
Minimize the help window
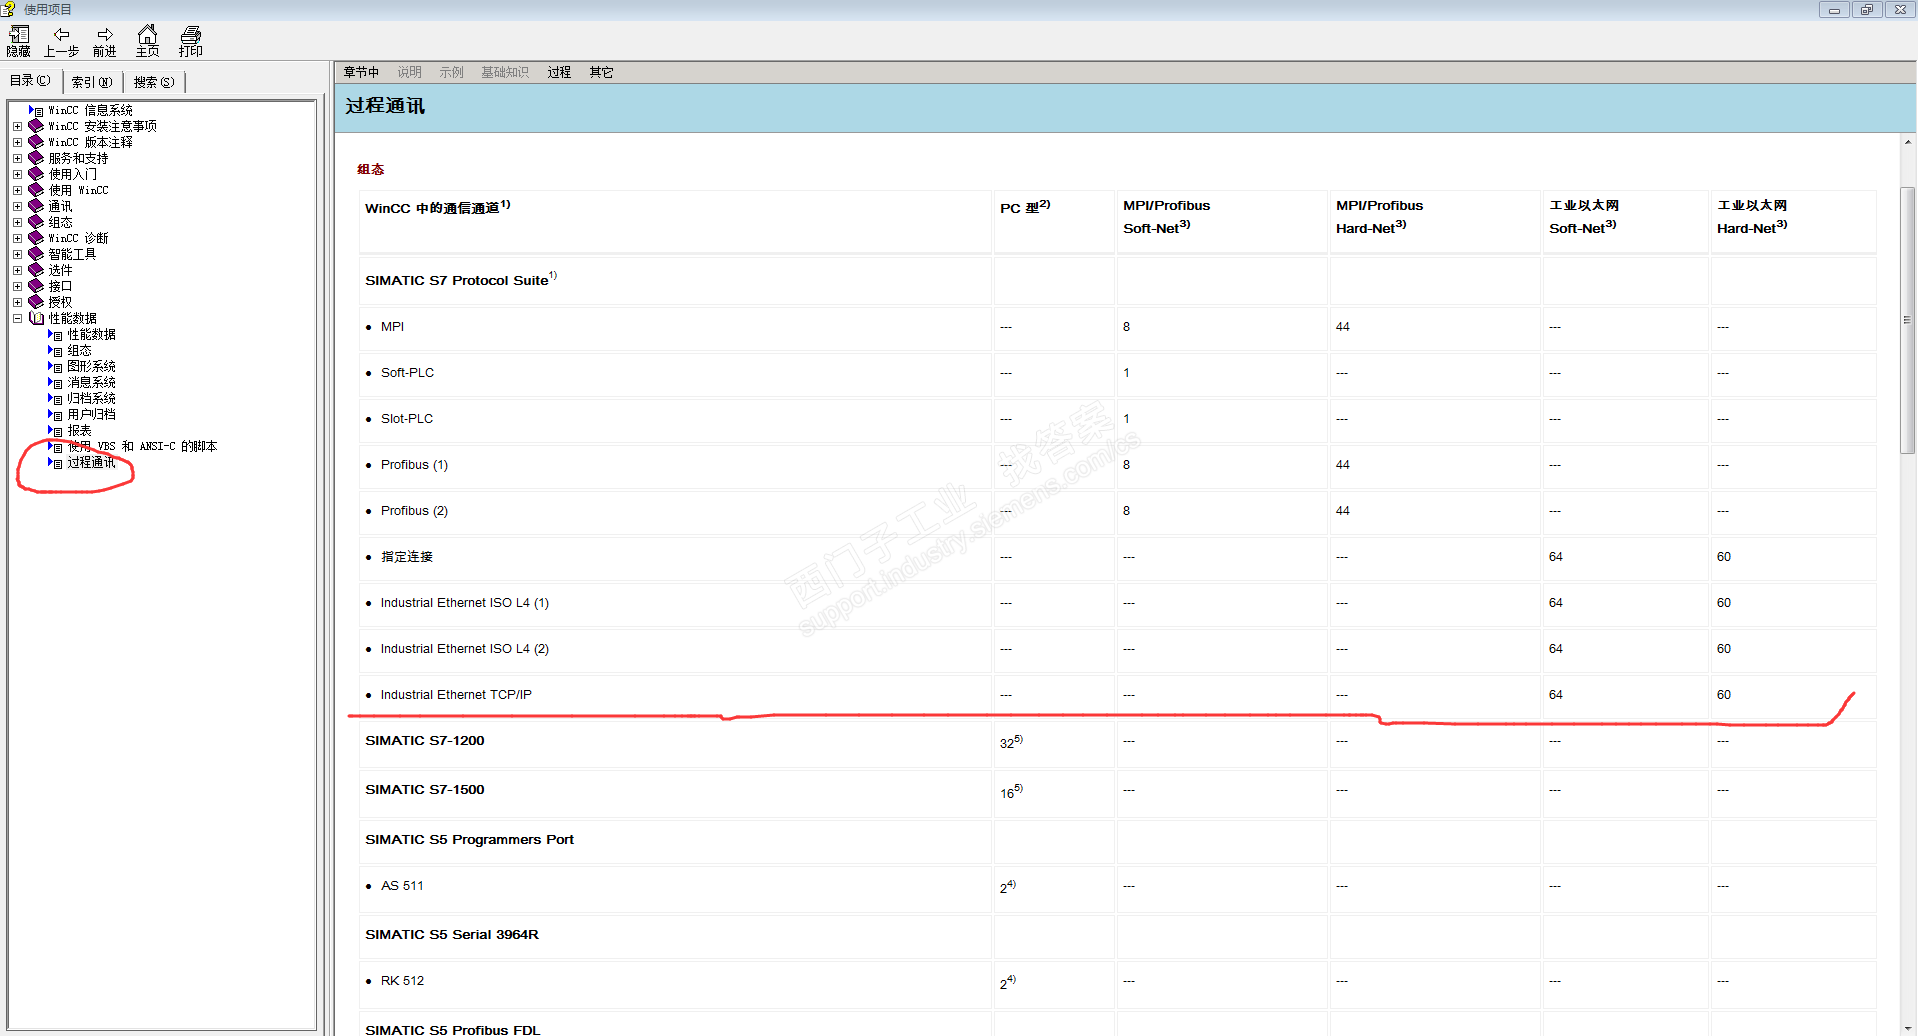pos(1833,10)
